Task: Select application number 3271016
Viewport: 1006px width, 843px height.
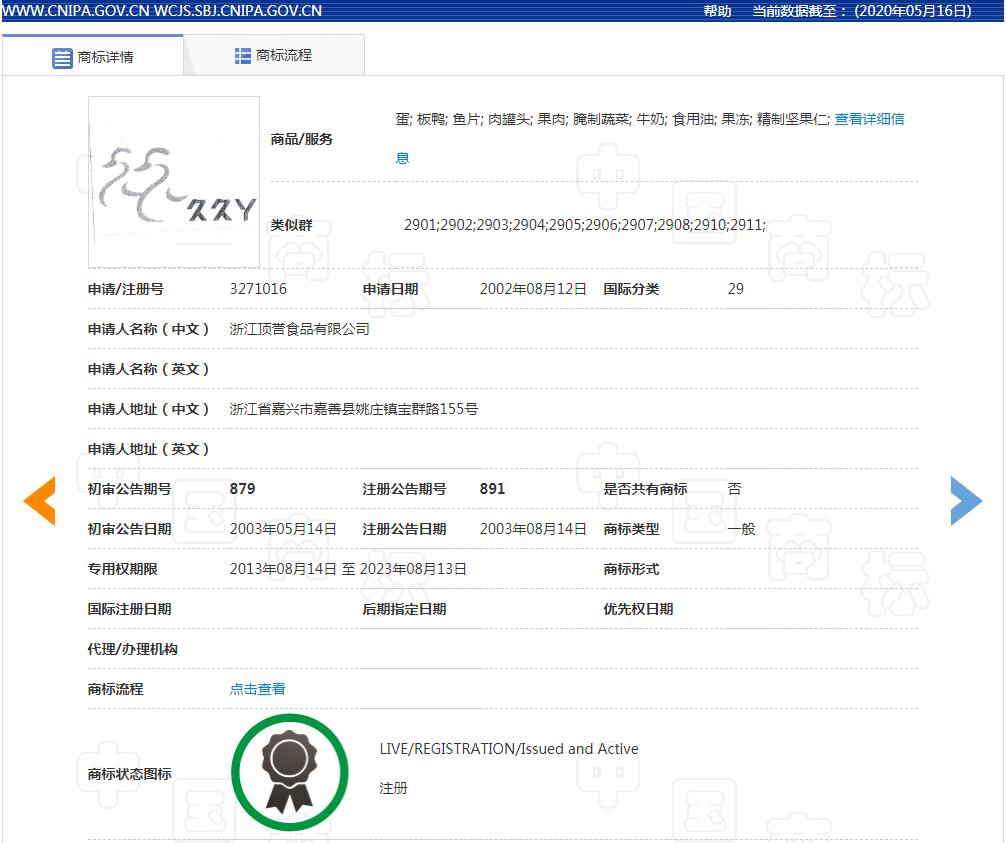Action: 261,289
